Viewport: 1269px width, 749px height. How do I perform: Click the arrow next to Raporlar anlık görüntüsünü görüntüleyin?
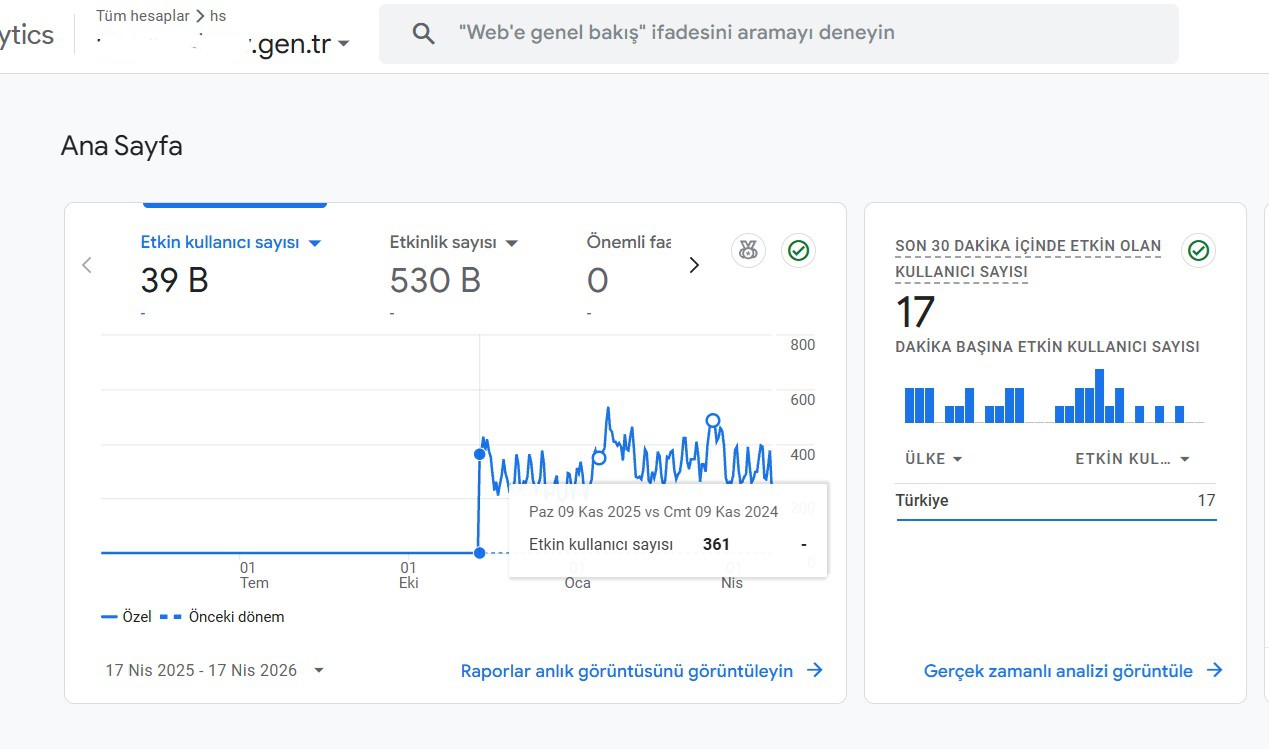point(815,671)
